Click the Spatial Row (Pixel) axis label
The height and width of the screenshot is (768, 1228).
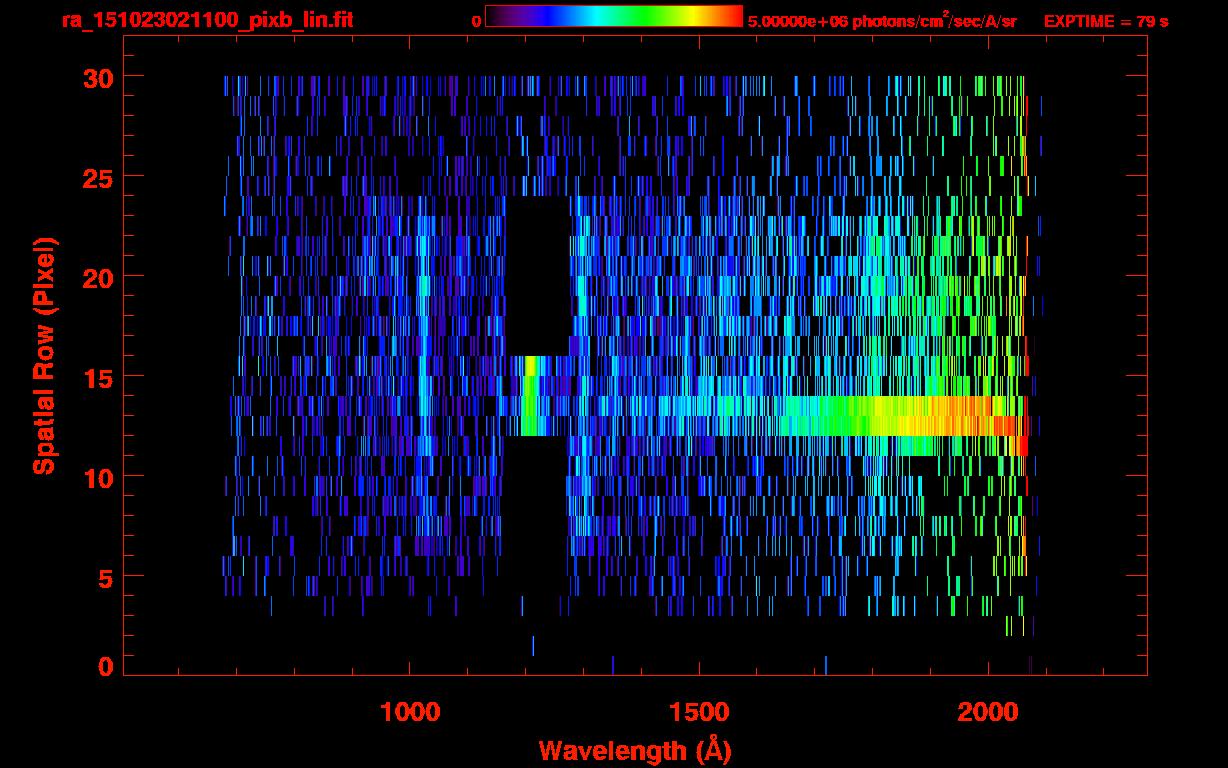44,355
